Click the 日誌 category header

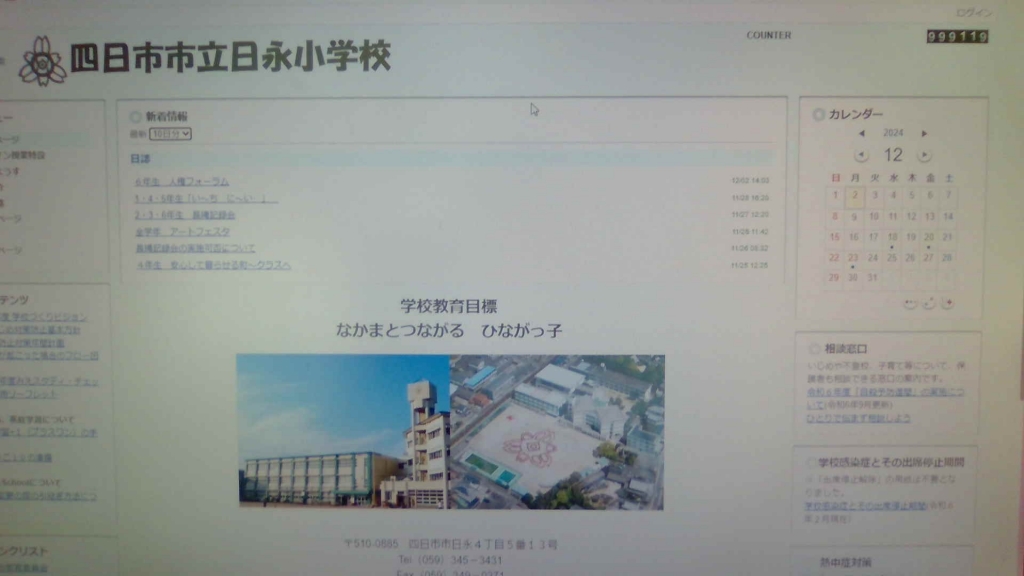140,159
